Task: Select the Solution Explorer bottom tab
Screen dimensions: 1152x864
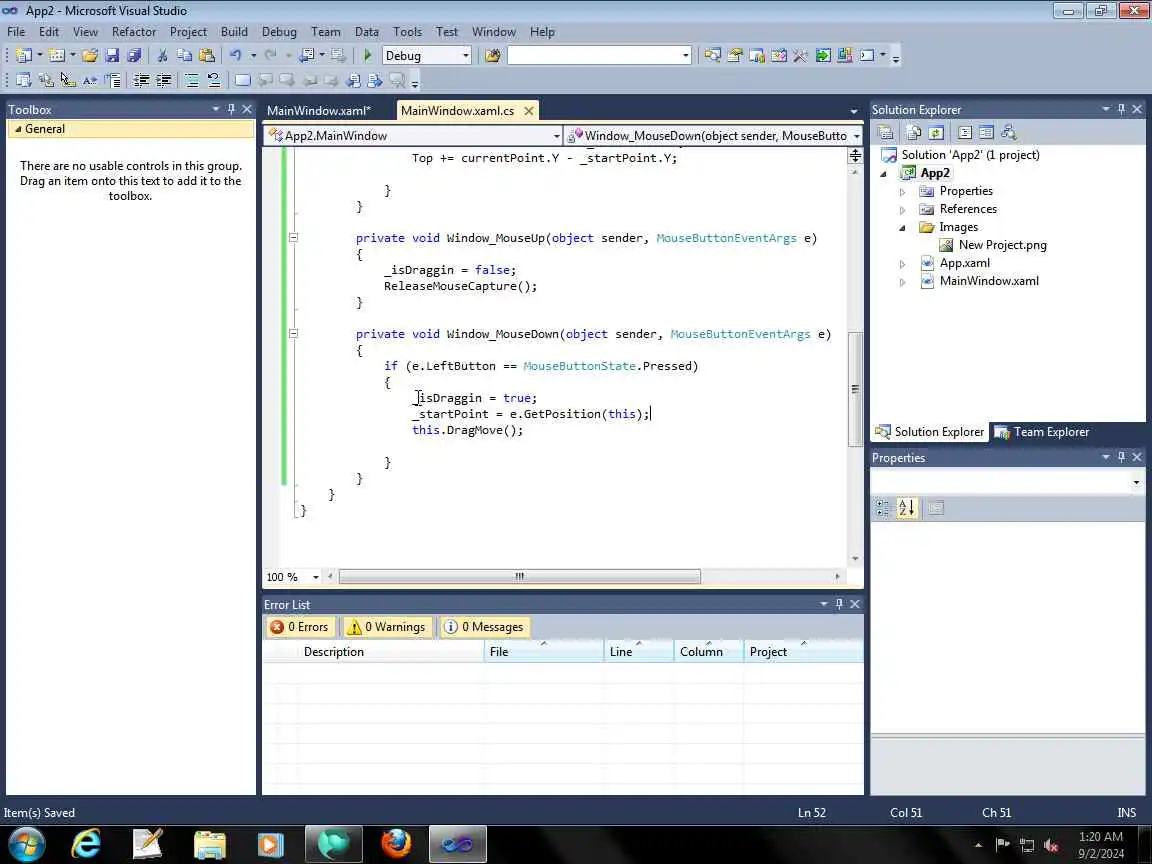Action: coord(930,432)
